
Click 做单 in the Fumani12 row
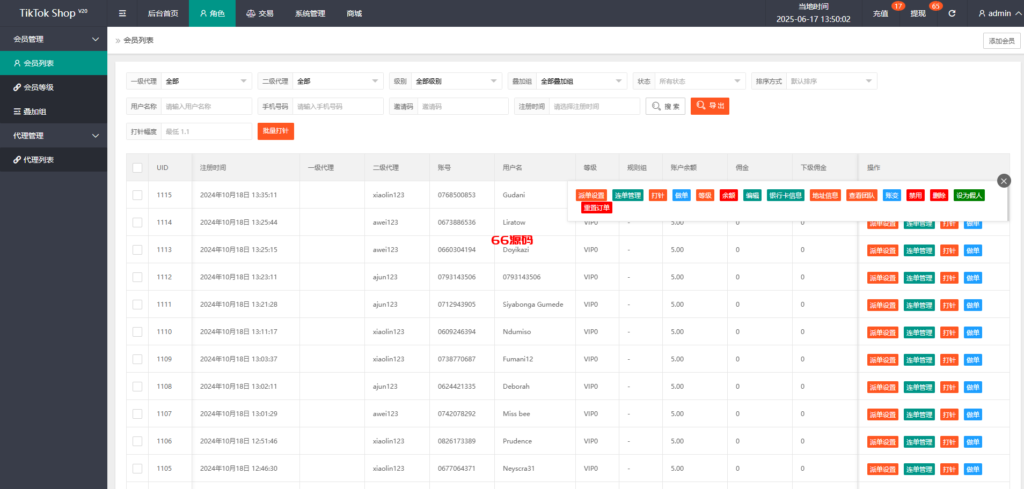click(x=973, y=360)
